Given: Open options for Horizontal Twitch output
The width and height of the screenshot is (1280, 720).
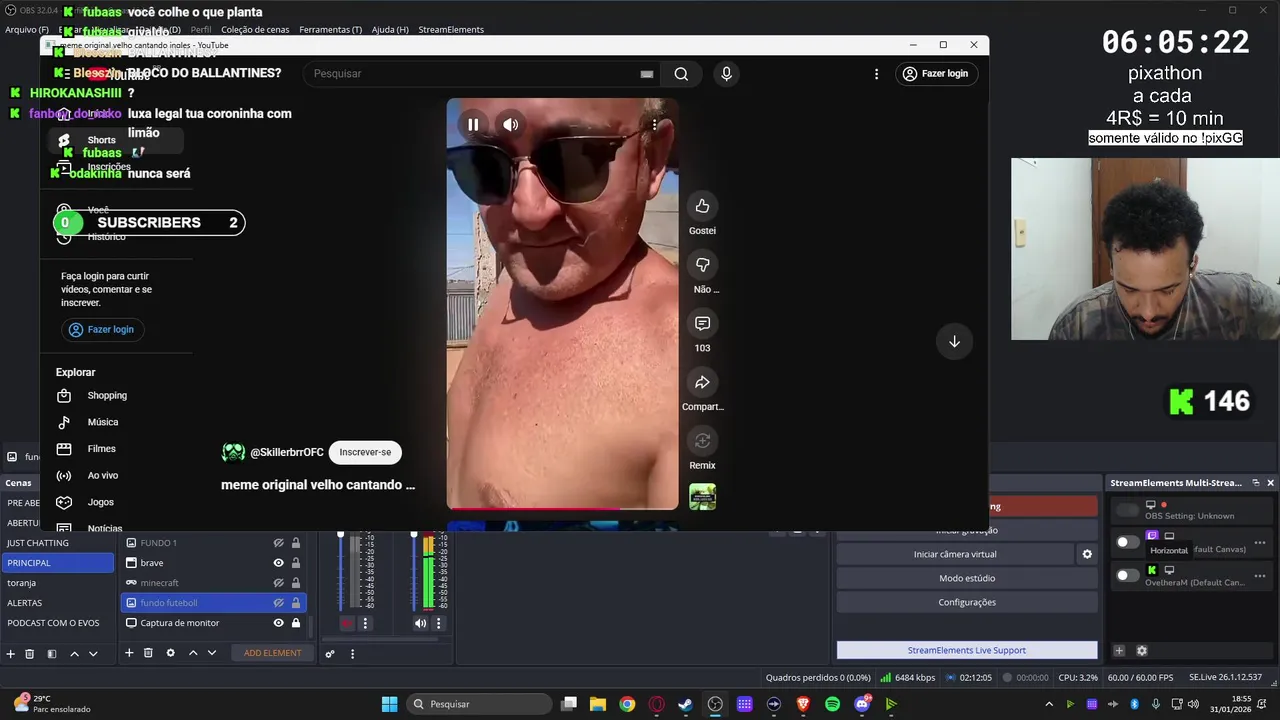Looking at the screenshot, I should 1260,543.
